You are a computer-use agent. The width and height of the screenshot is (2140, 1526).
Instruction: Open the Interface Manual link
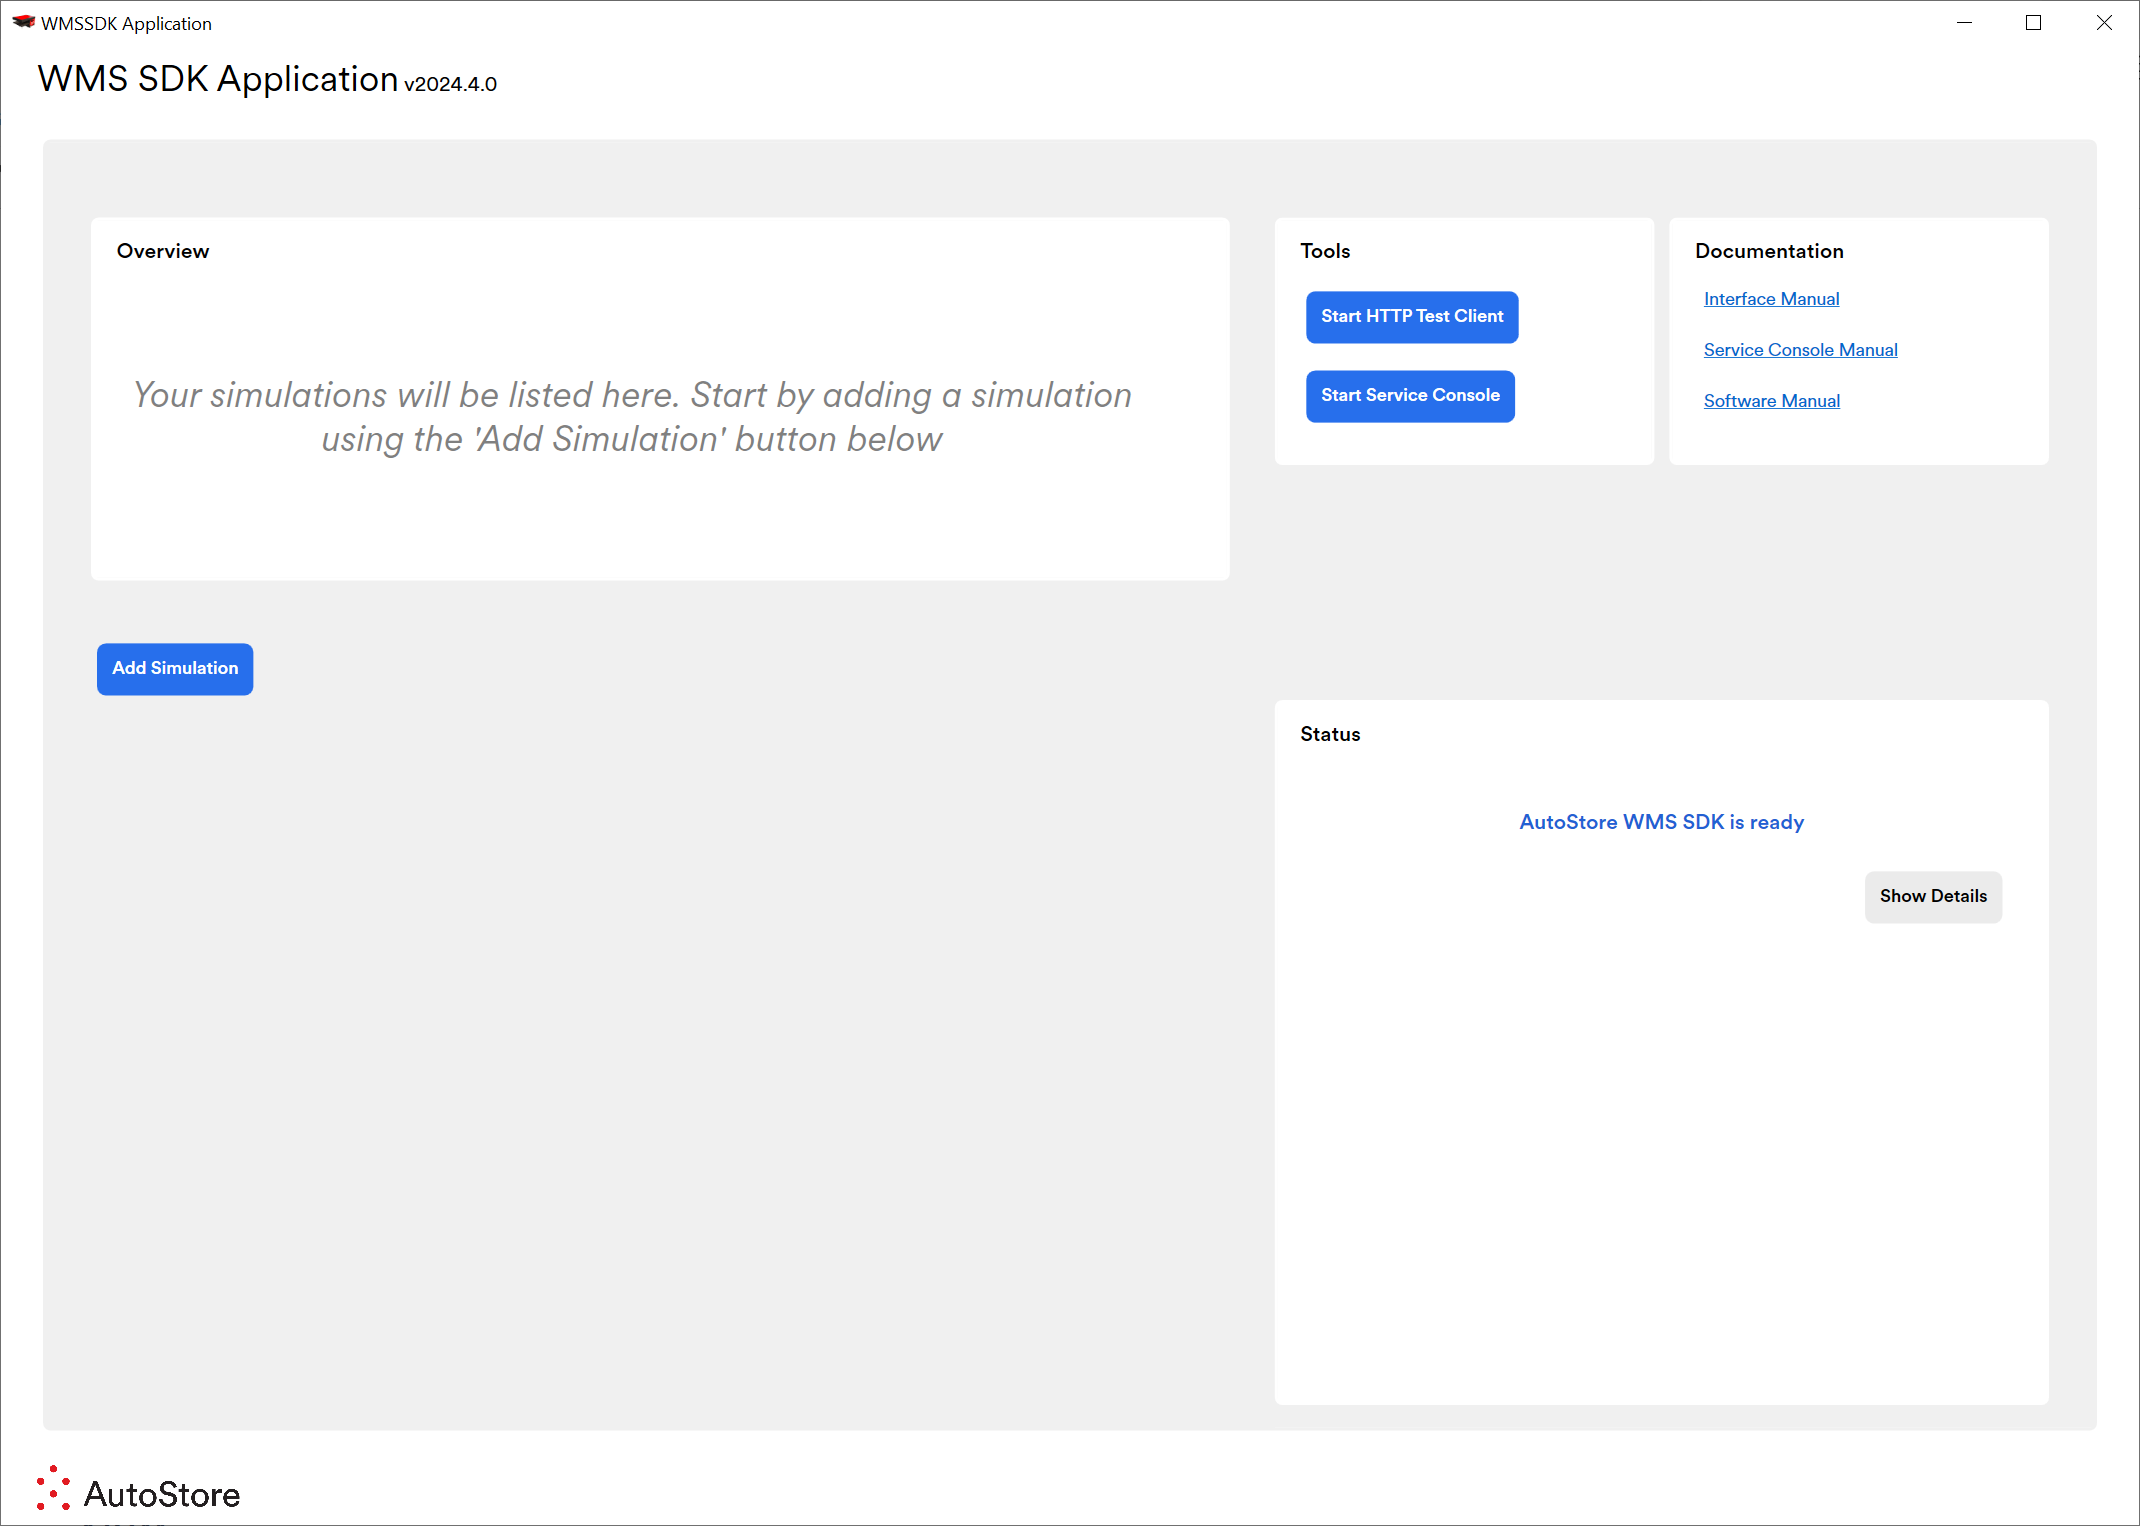[1771, 299]
